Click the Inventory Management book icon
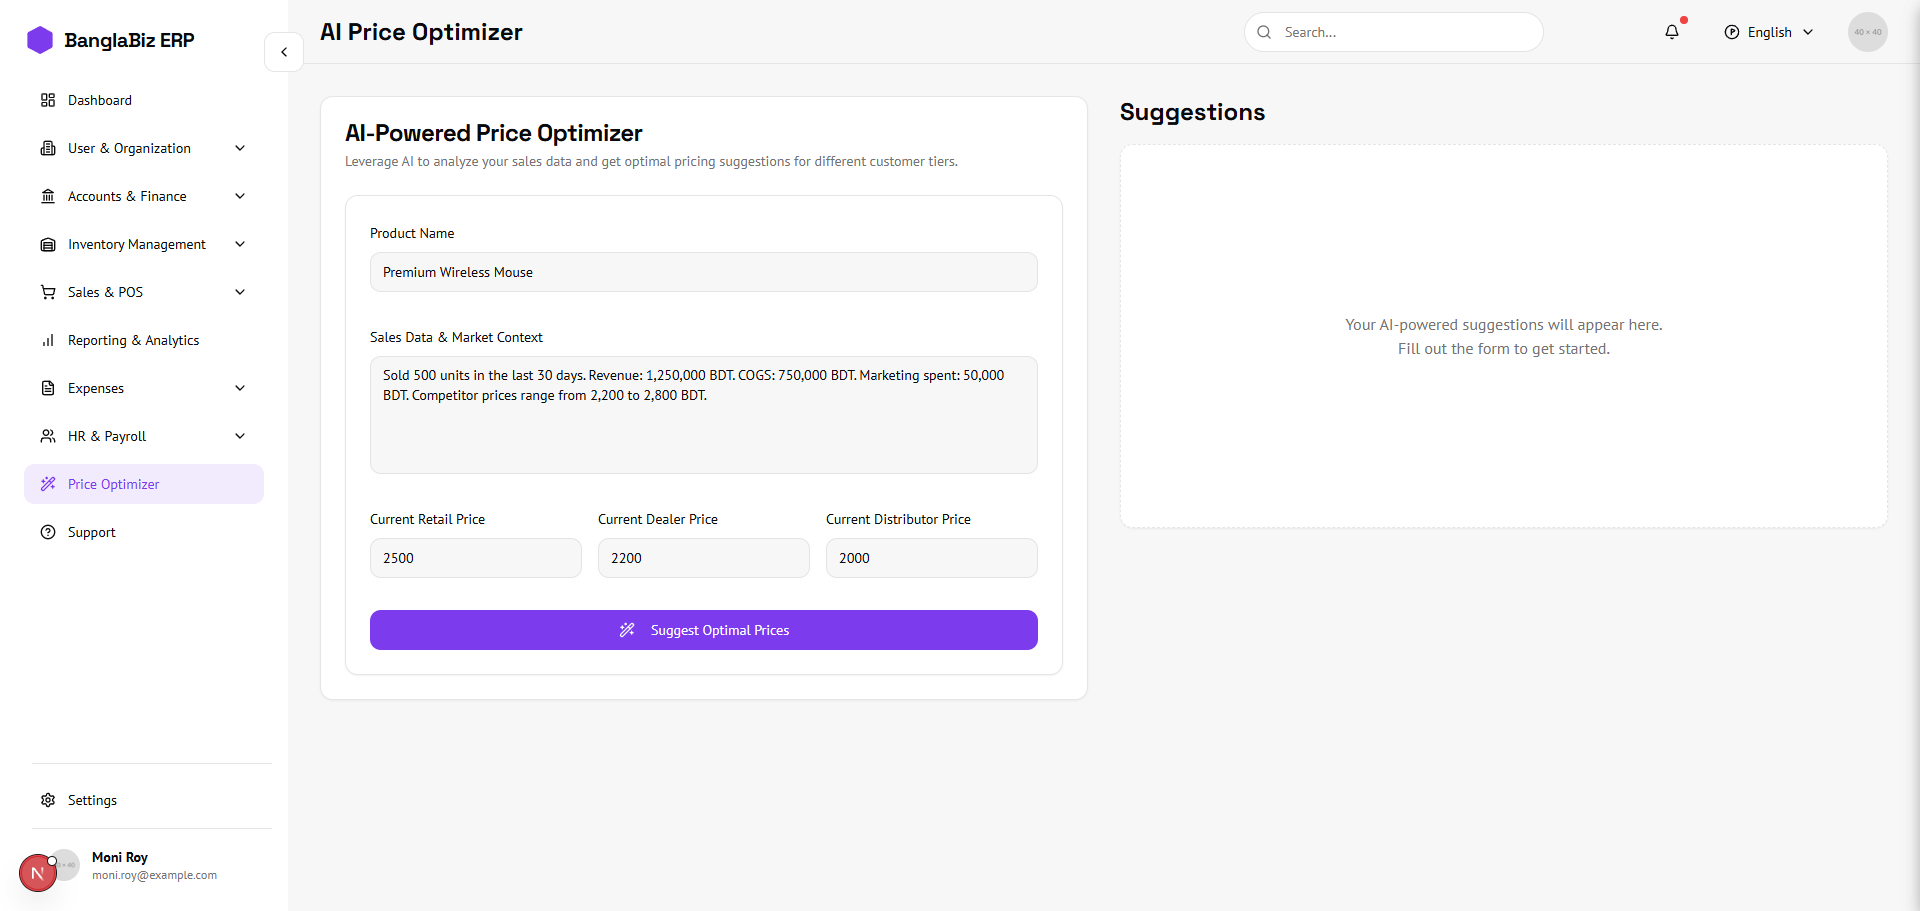The height and width of the screenshot is (911, 1920). pyautogui.click(x=48, y=244)
